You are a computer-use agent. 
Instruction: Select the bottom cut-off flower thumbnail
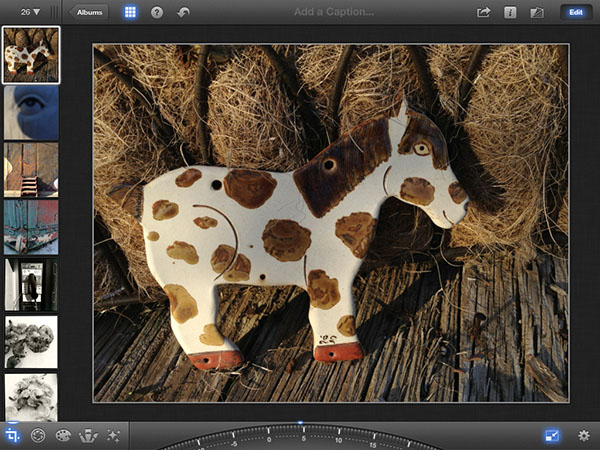31,398
